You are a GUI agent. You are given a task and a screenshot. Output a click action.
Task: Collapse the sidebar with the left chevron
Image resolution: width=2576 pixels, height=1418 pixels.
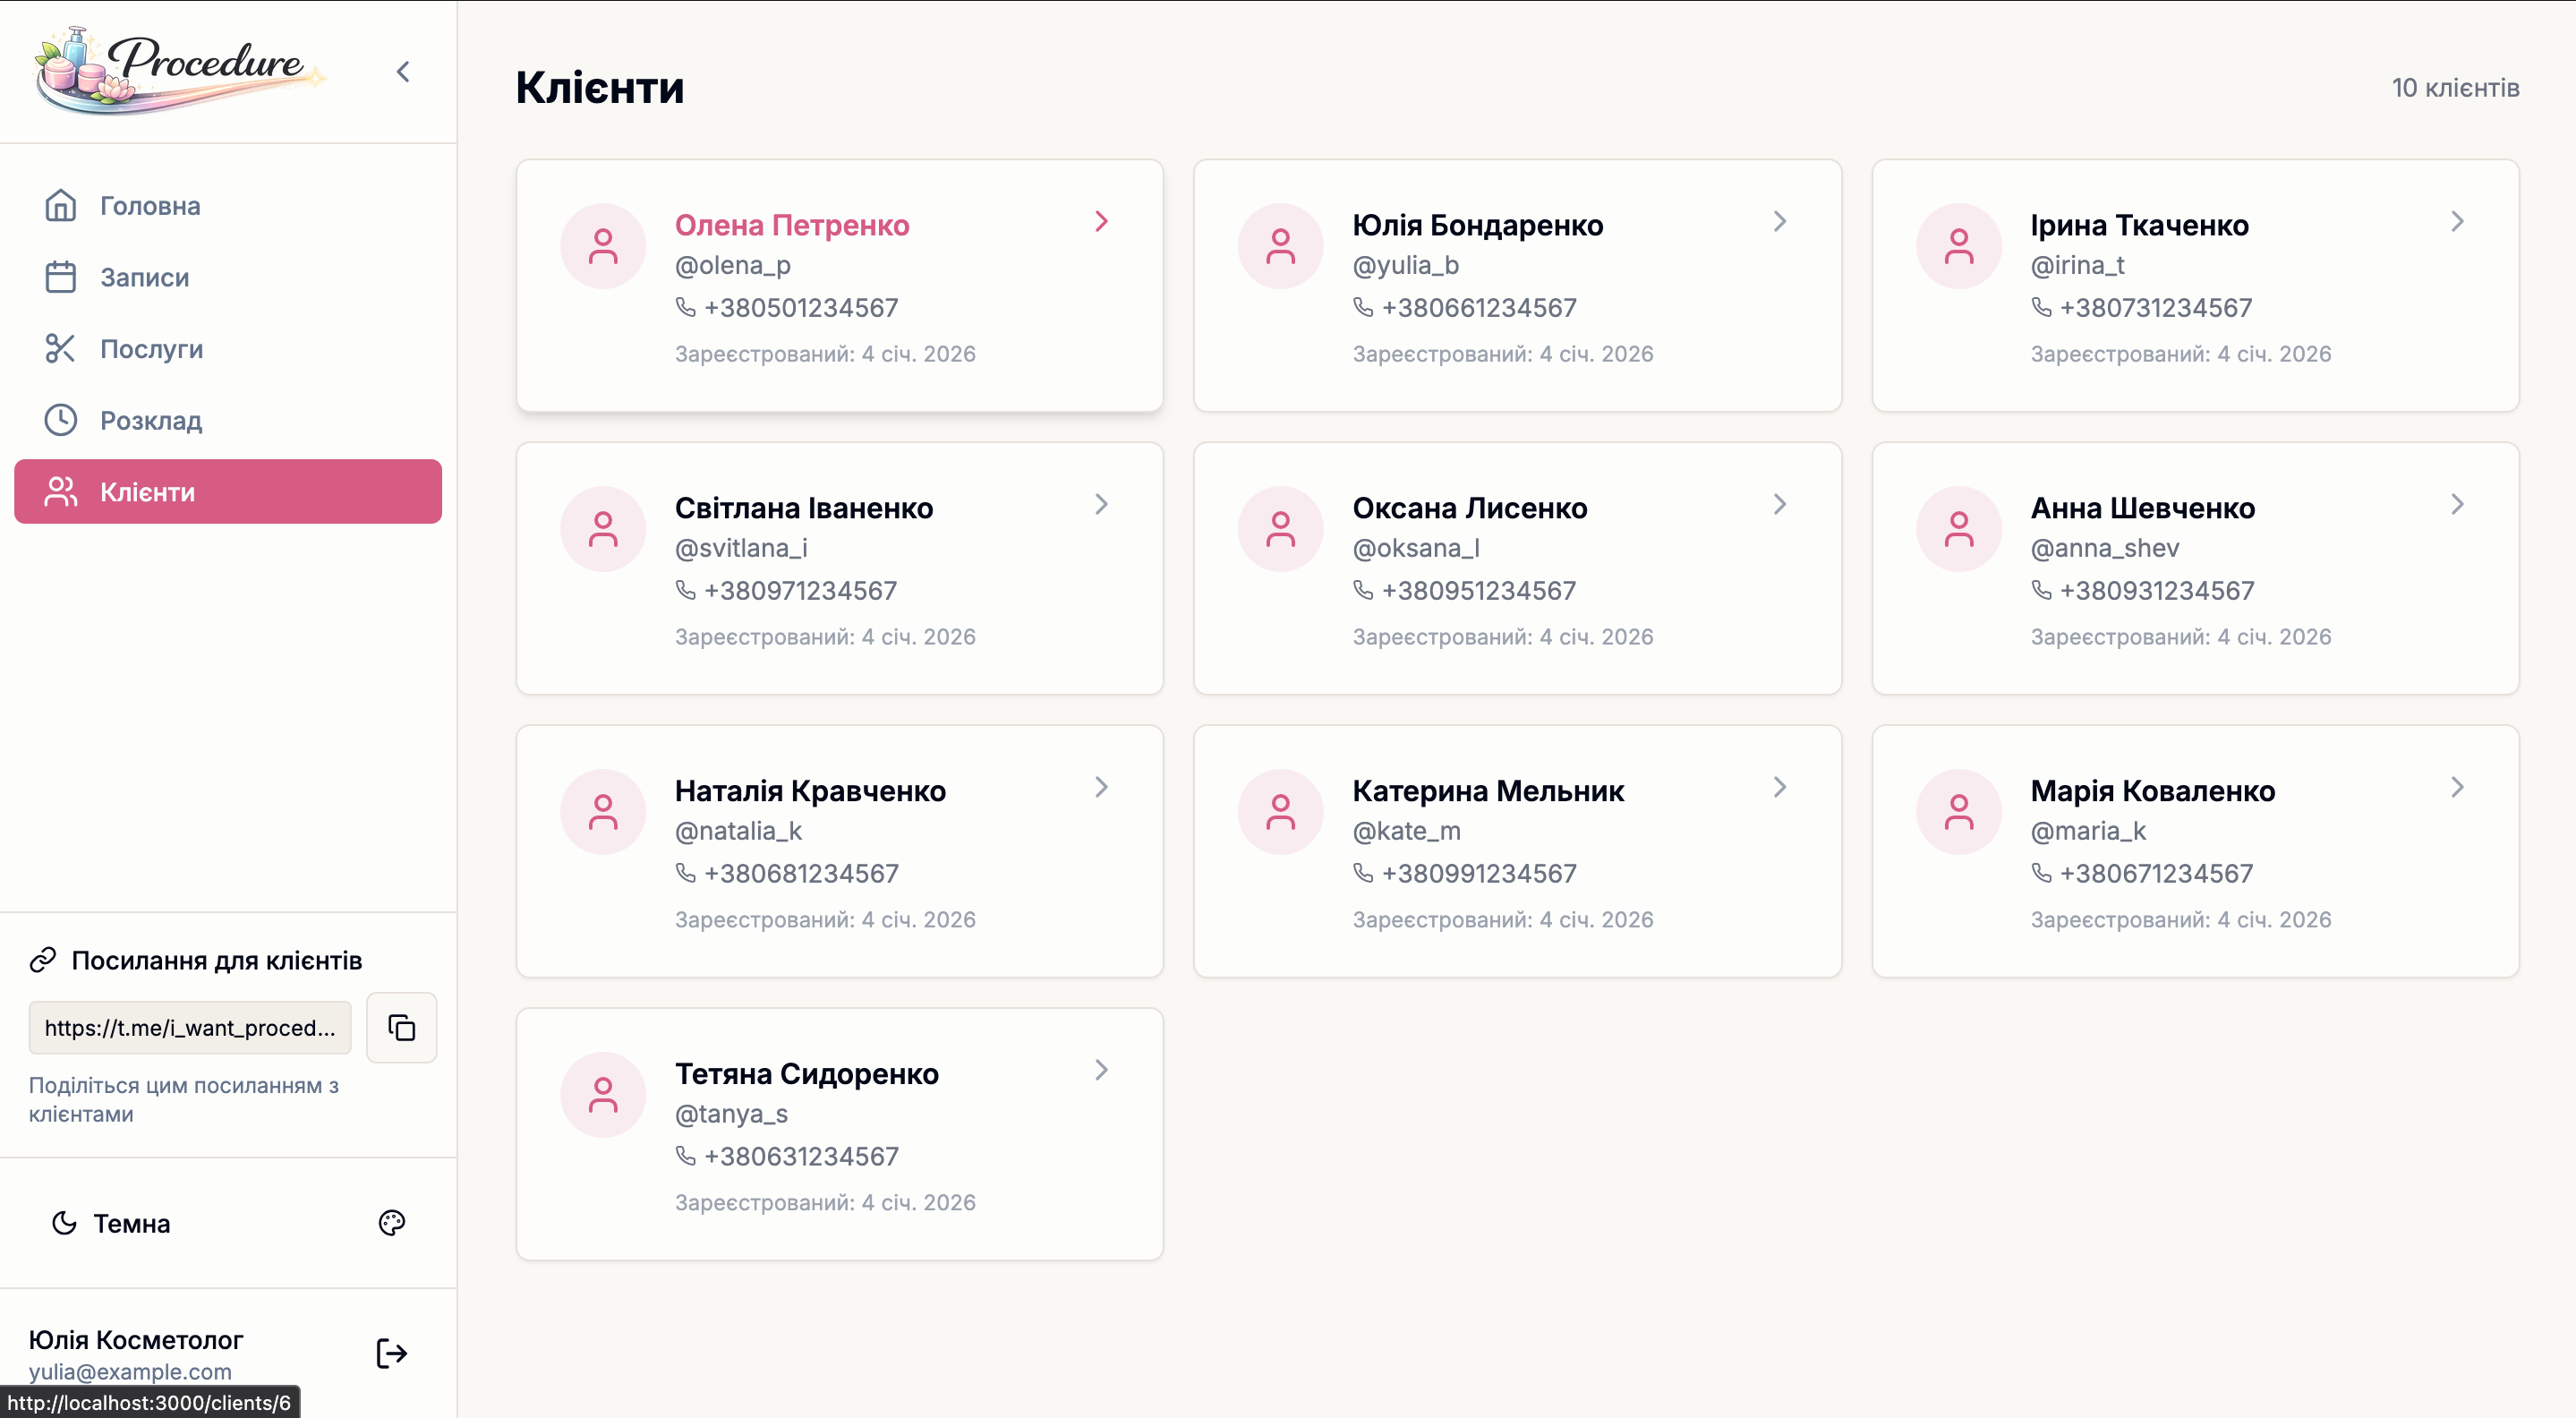[403, 72]
